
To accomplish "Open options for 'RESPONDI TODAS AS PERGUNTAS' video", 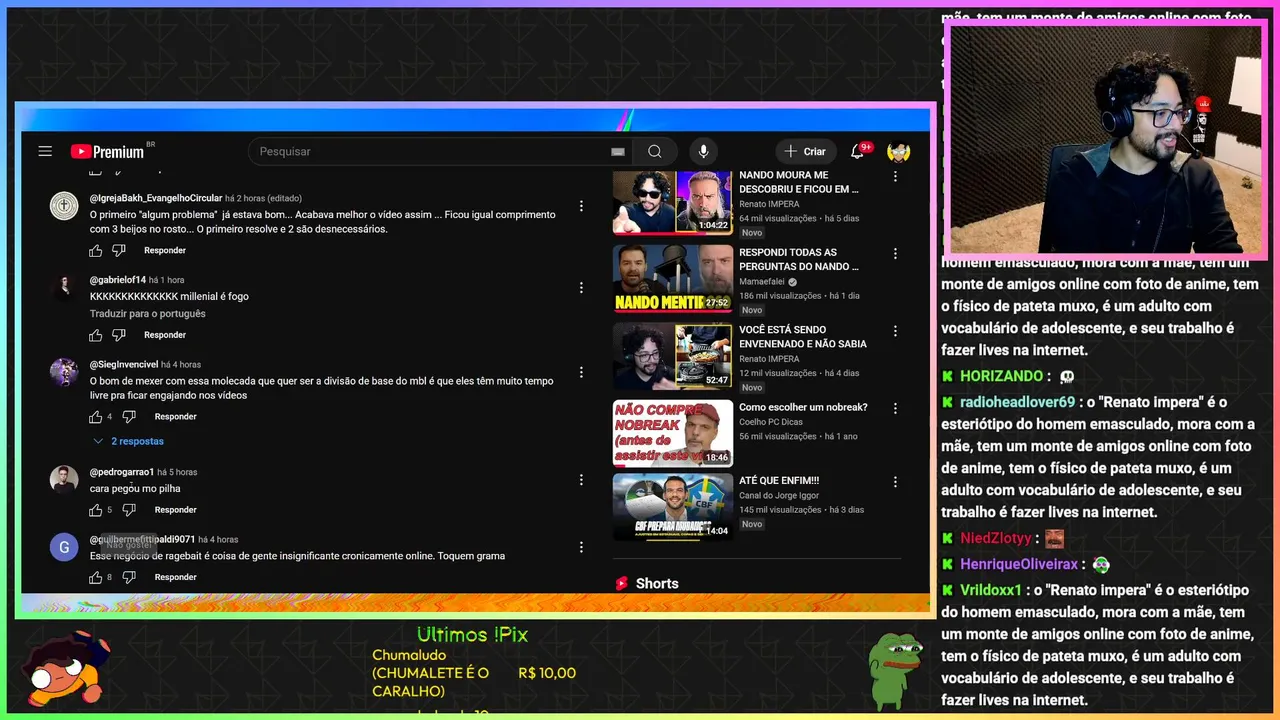I will (x=895, y=254).
